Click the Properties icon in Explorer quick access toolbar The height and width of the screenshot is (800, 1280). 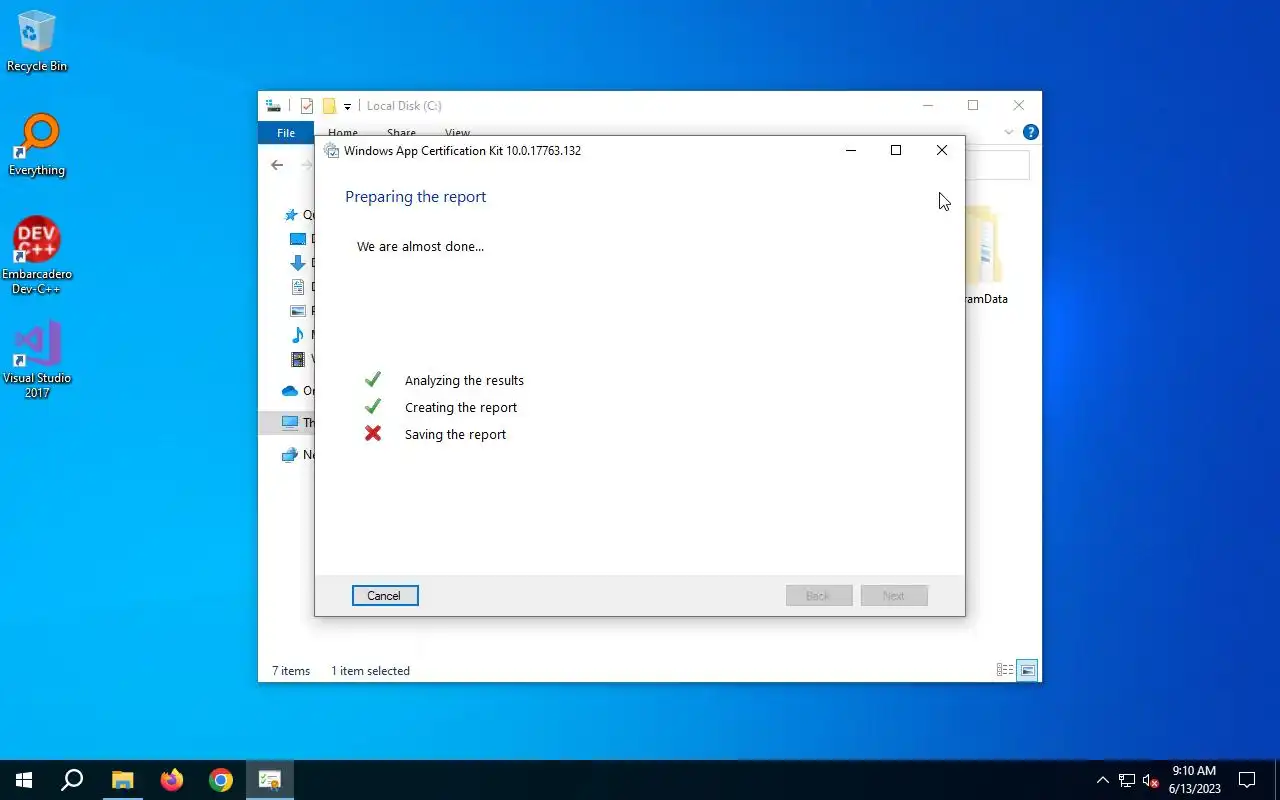(x=307, y=106)
